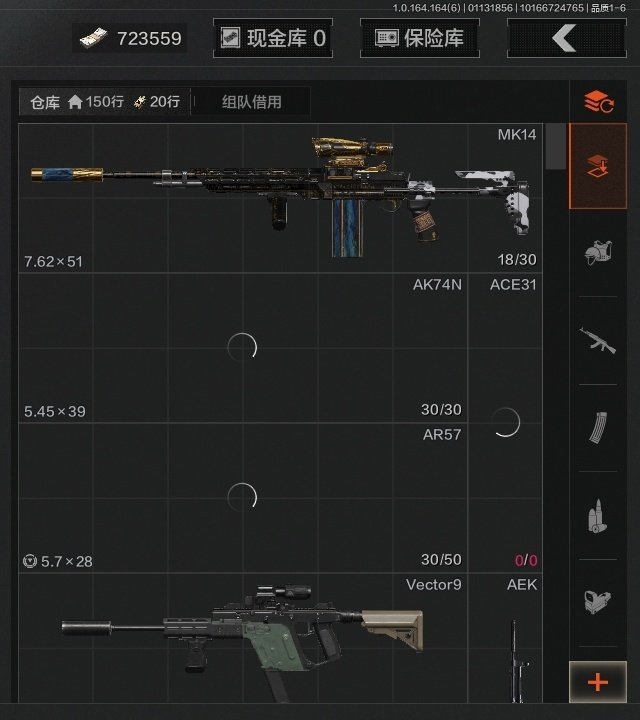Filter by ammunition bullets icon
Viewport: 640px width, 720px height.
tap(598, 516)
